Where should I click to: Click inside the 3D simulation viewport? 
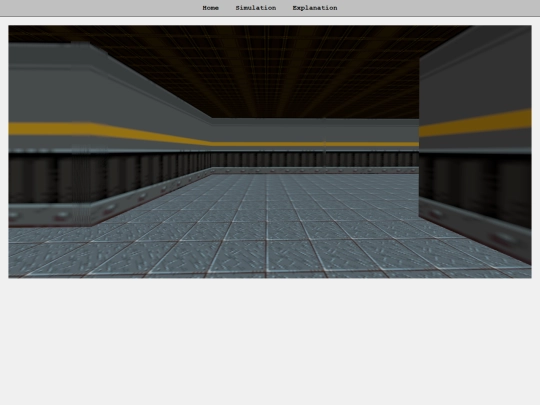pos(270,152)
